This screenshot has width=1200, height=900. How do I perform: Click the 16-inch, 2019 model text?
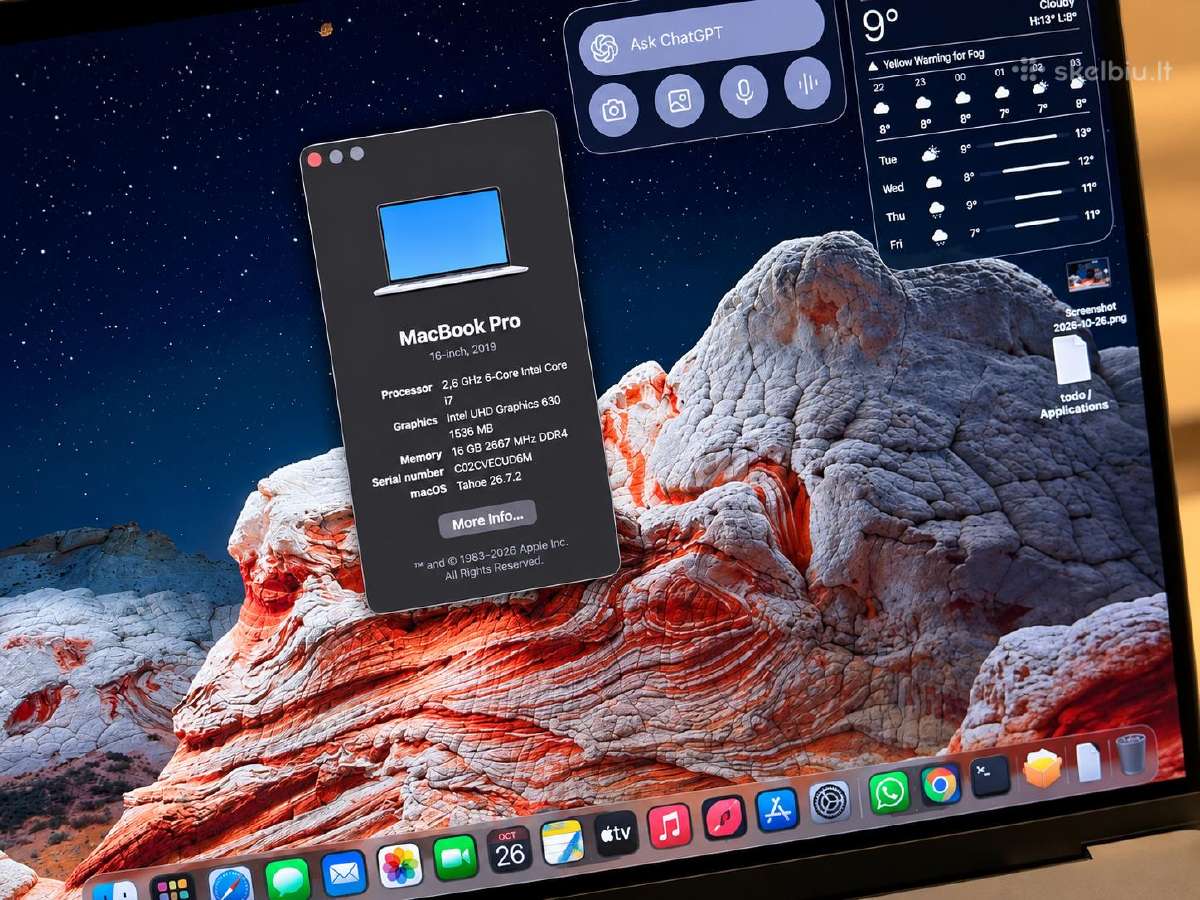tap(465, 352)
